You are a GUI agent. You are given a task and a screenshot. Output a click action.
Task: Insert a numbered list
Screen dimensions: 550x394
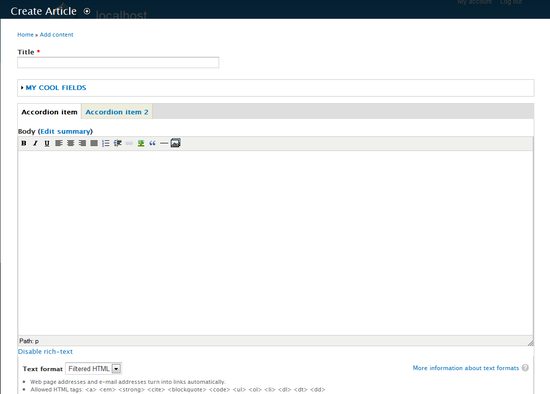coord(106,143)
